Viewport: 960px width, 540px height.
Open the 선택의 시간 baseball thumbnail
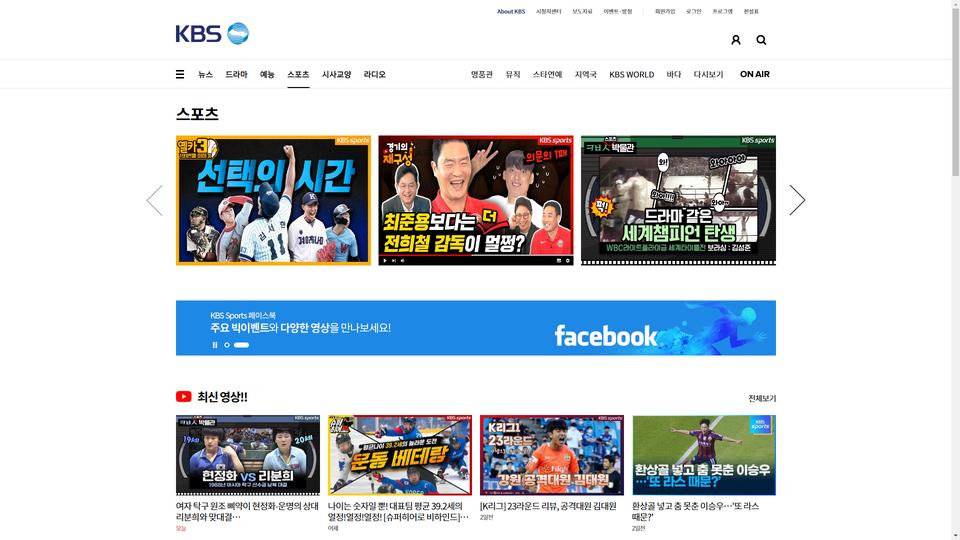pyautogui.click(x=273, y=200)
